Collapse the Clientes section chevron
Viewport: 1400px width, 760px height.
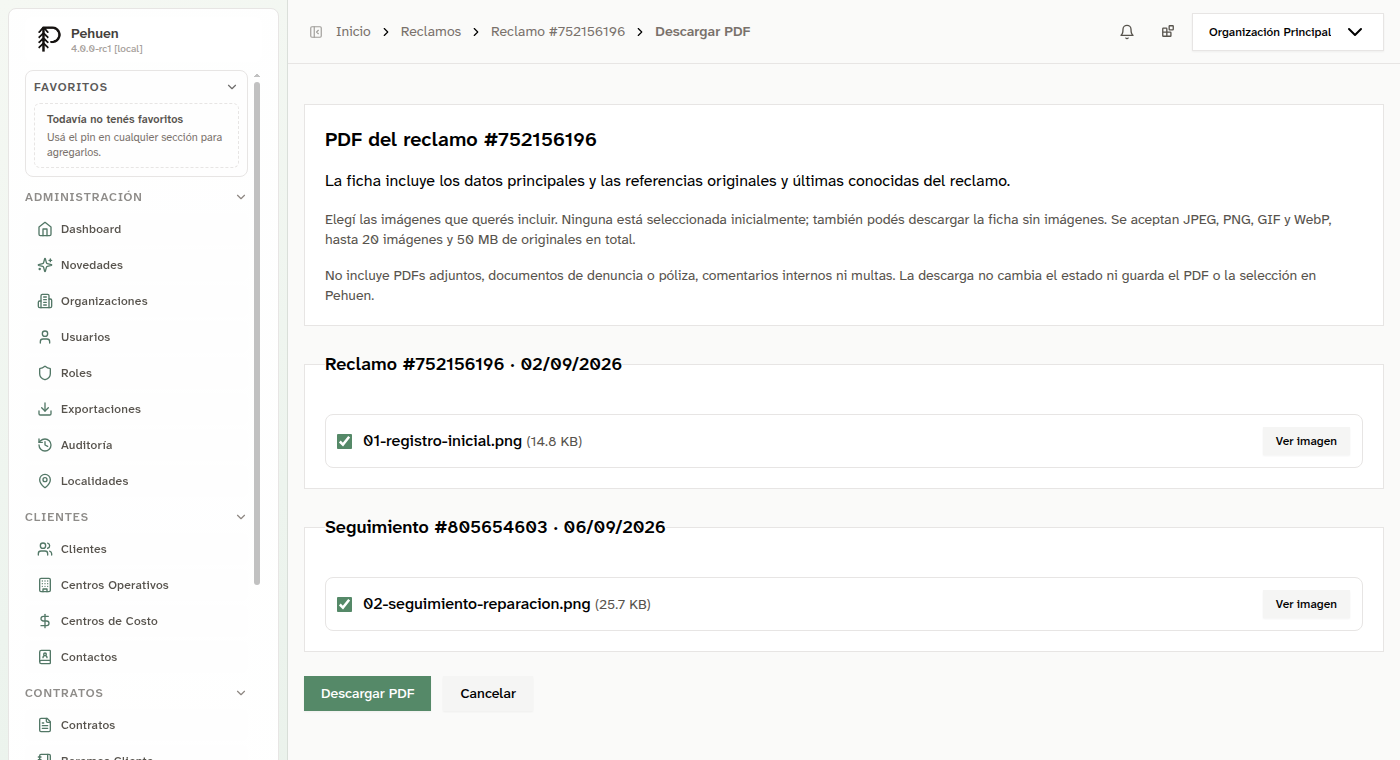[x=240, y=517]
